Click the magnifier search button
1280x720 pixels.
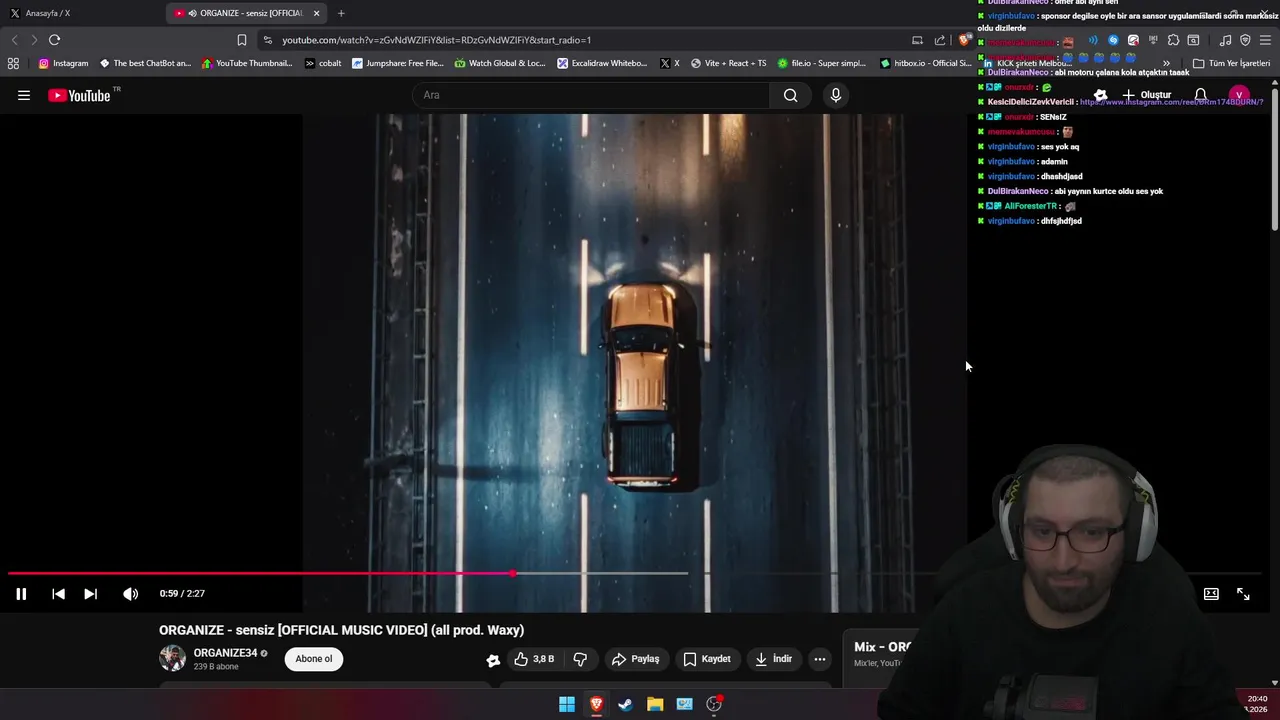pyautogui.click(x=791, y=95)
